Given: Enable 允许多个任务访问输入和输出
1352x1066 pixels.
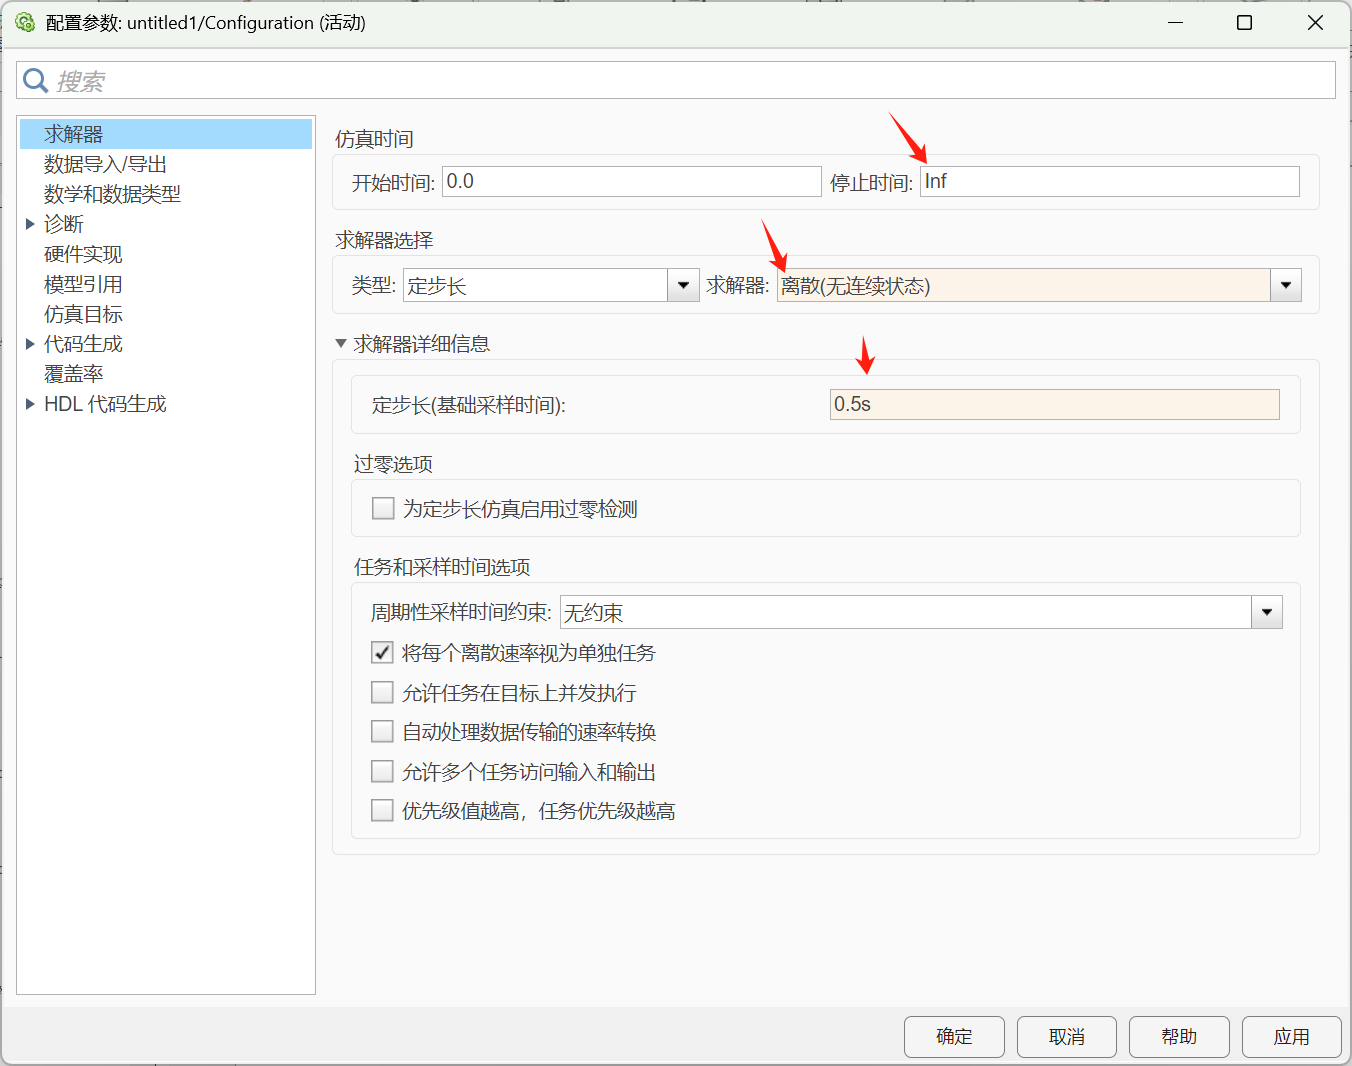Looking at the screenshot, I should click(382, 771).
